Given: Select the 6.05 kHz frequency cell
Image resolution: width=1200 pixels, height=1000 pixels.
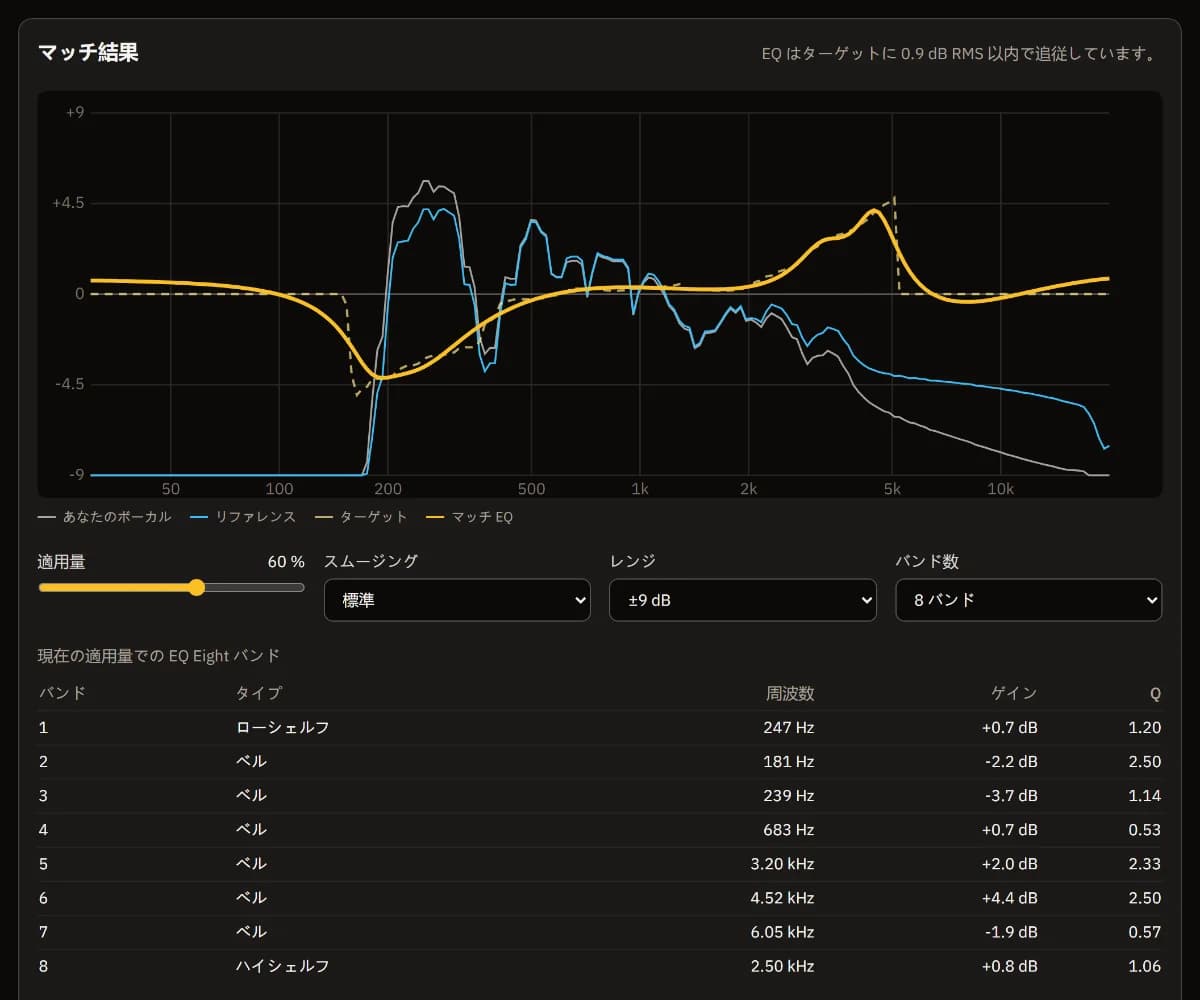Looking at the screenshot, I should click(x=784, y=931).
